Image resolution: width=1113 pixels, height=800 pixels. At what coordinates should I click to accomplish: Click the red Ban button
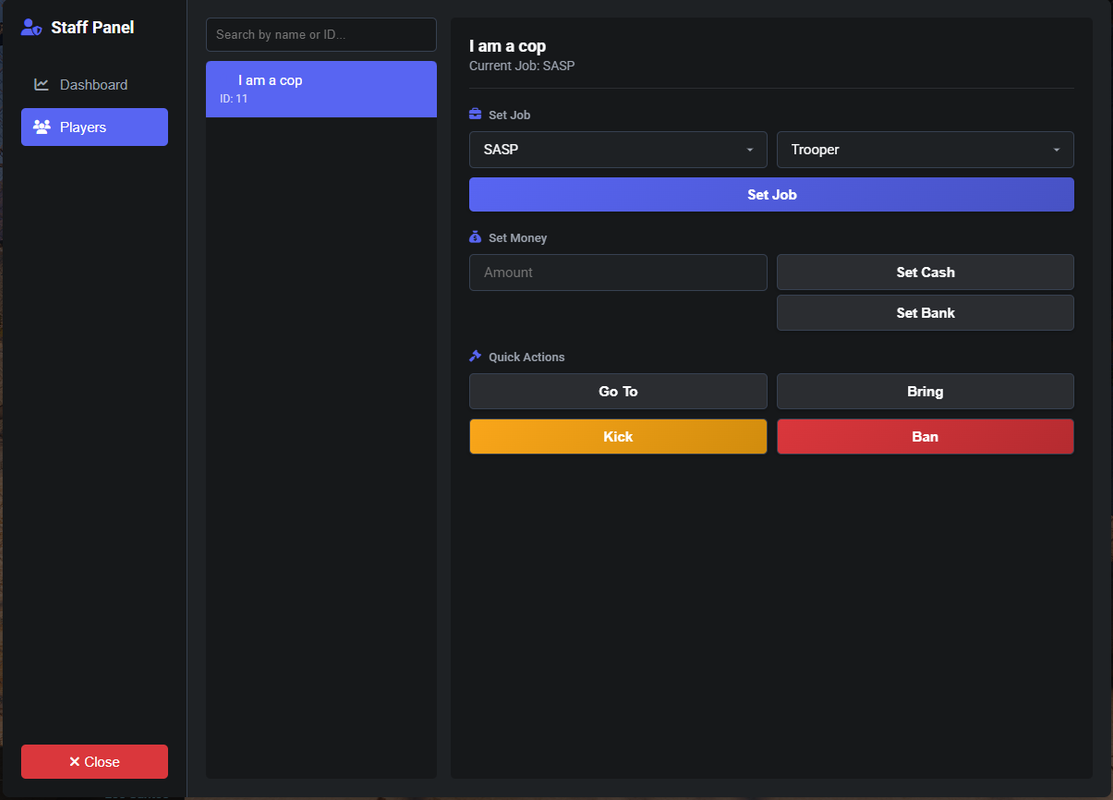925,437
